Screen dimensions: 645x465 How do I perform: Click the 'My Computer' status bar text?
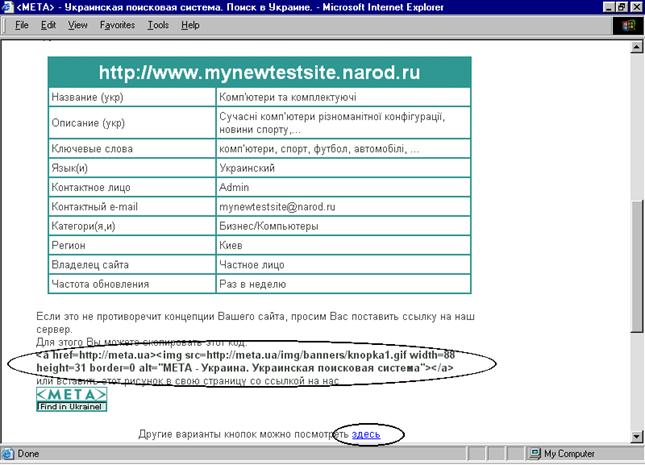pyautogui.click(x=569, y=454)
